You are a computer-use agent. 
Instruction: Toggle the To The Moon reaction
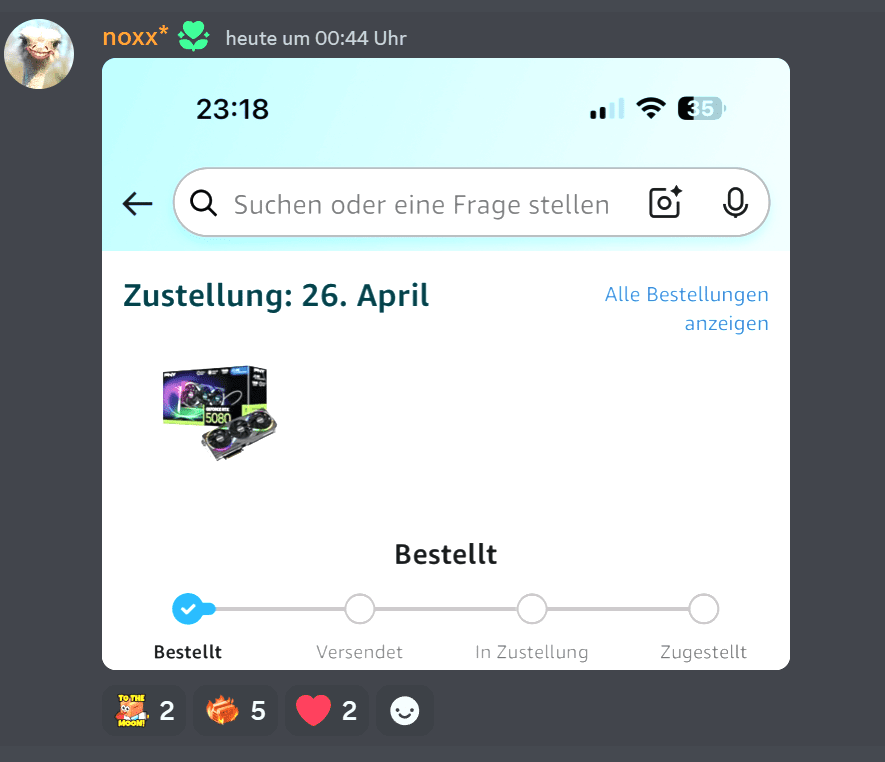[x=144, y=711]
